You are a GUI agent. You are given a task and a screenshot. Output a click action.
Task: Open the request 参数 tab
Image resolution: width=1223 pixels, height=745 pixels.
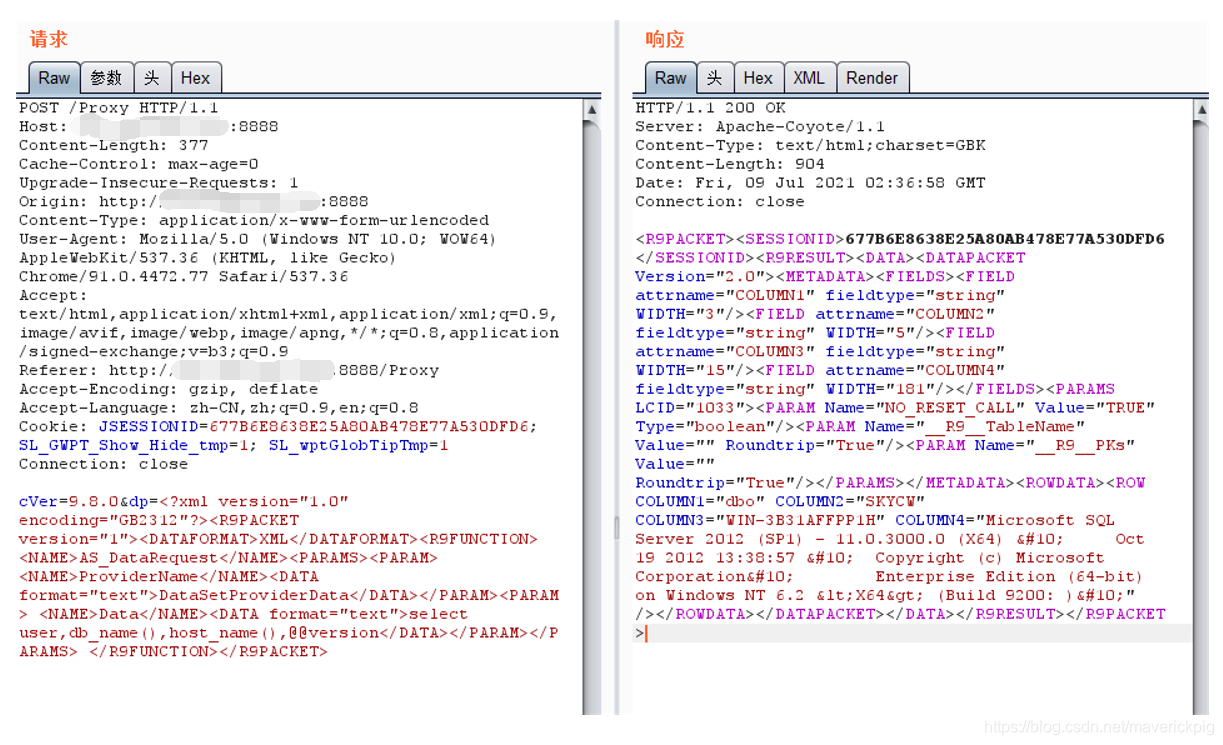click(106, 78)
